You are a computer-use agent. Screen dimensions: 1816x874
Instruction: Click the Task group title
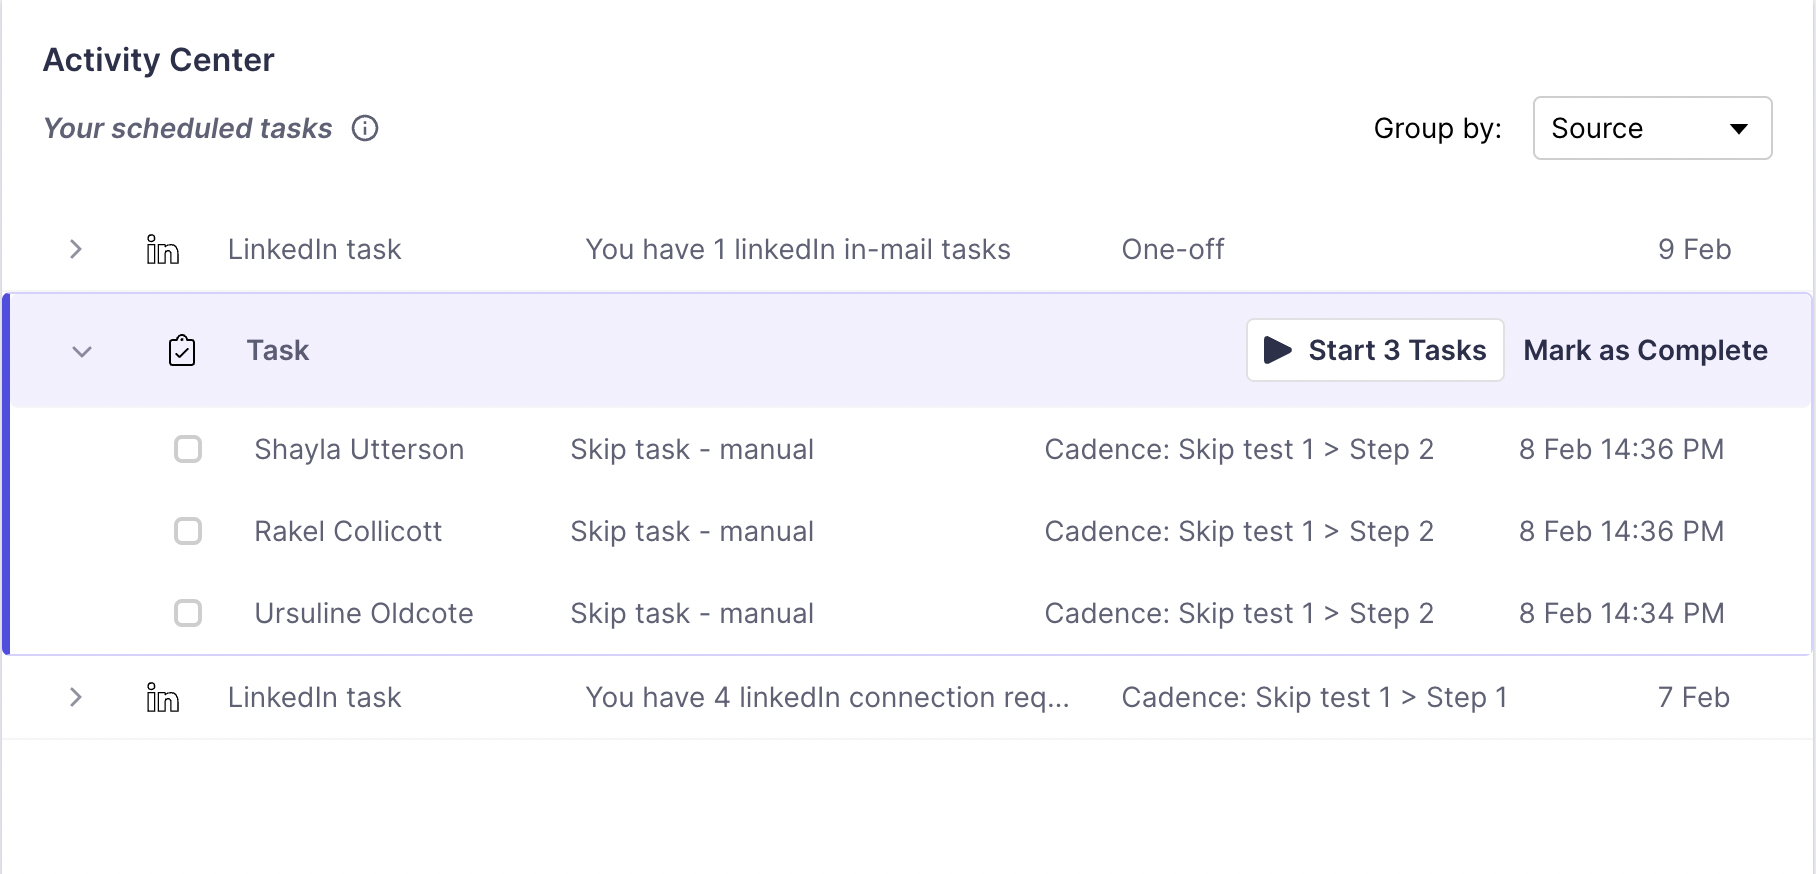click(278, 350)
